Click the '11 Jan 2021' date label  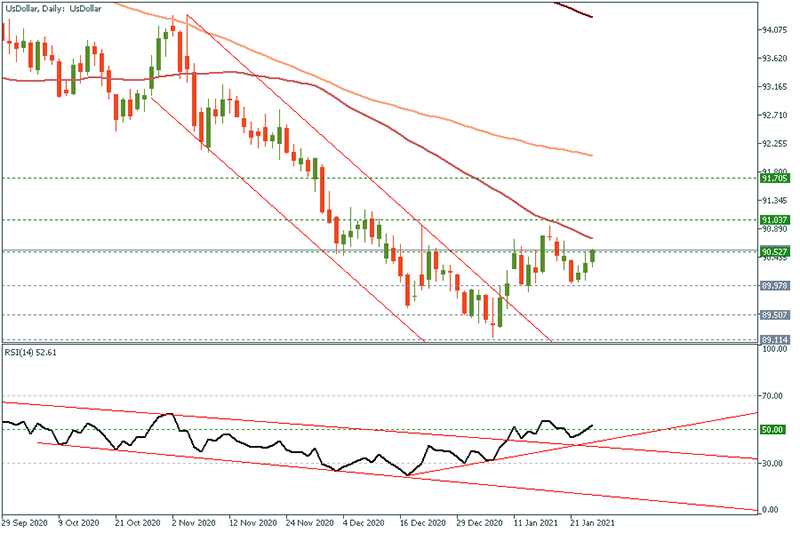click(x=536, y=523)
